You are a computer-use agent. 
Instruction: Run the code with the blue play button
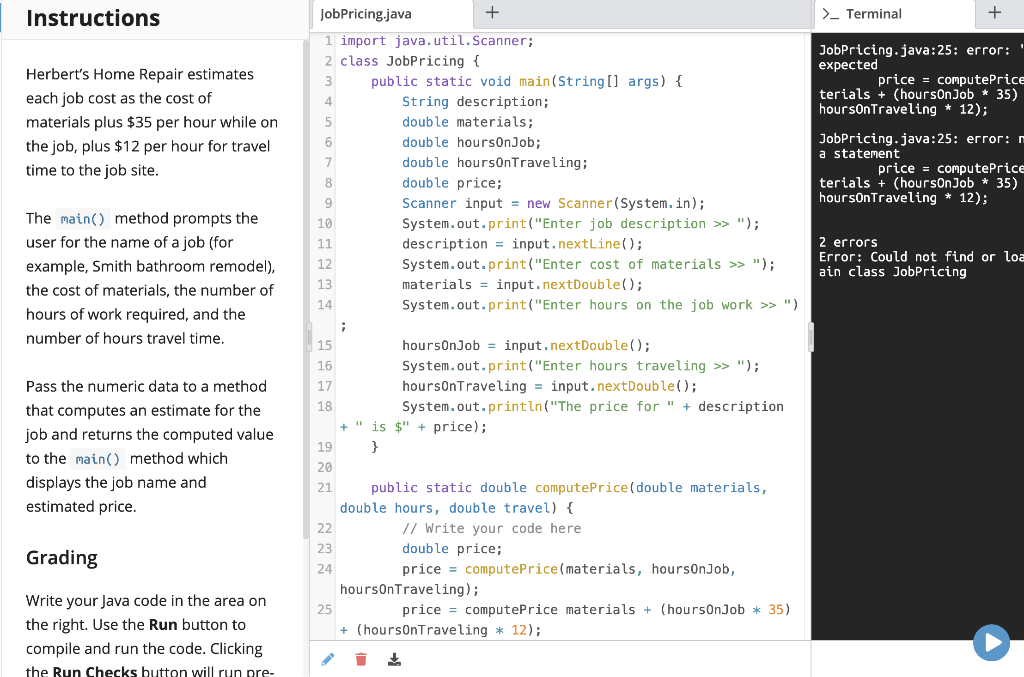[991, 643]
